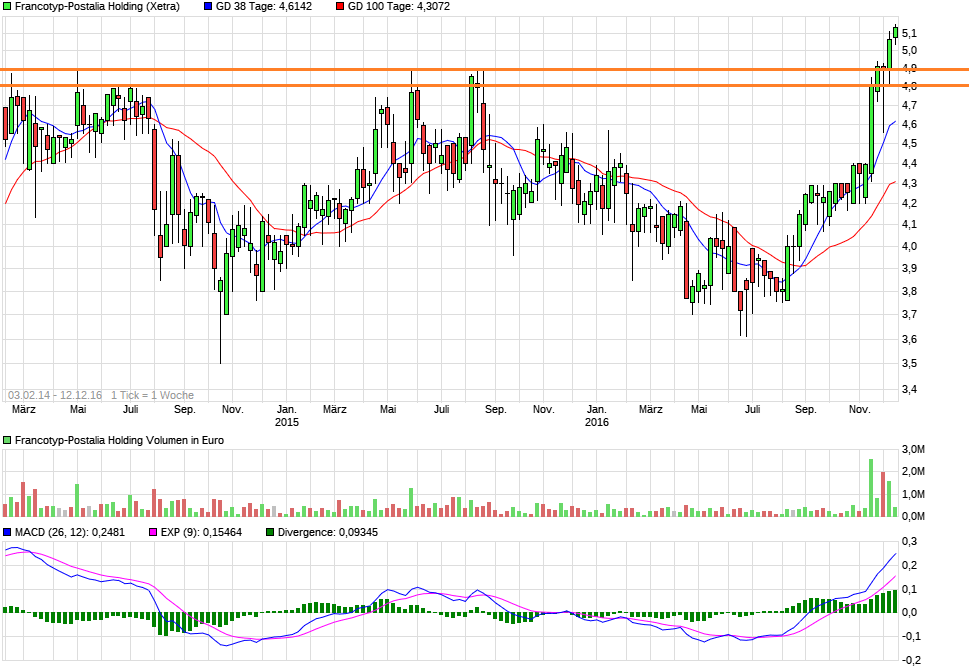This screenshot has width=969, height=670.
Task: Click the 3,4 price axis label
Action: point(909,389)
